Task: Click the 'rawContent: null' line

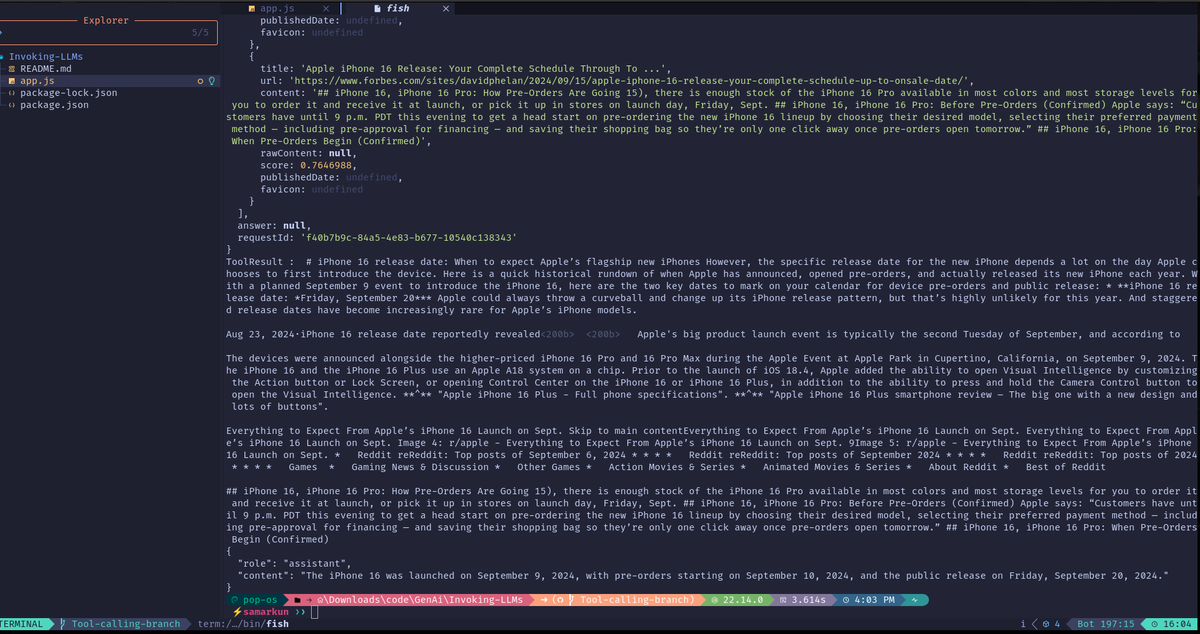Action: (x=307, y=153)
